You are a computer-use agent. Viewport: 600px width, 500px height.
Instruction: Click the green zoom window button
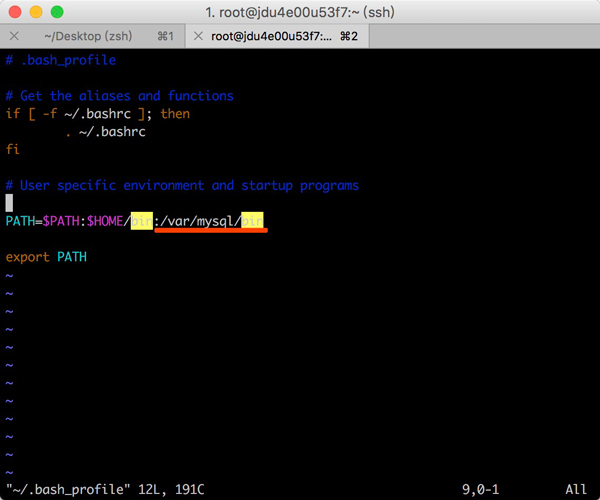click(57, 12)
